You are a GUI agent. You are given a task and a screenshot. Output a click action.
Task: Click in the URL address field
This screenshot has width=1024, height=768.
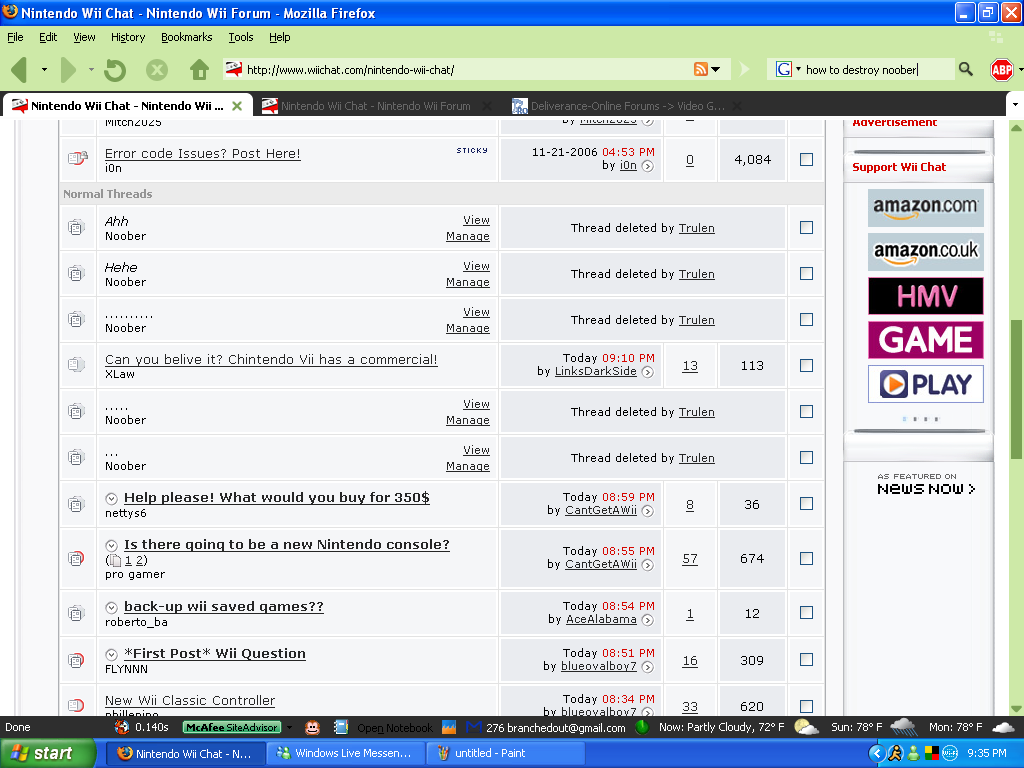click(x=467, y=69)
